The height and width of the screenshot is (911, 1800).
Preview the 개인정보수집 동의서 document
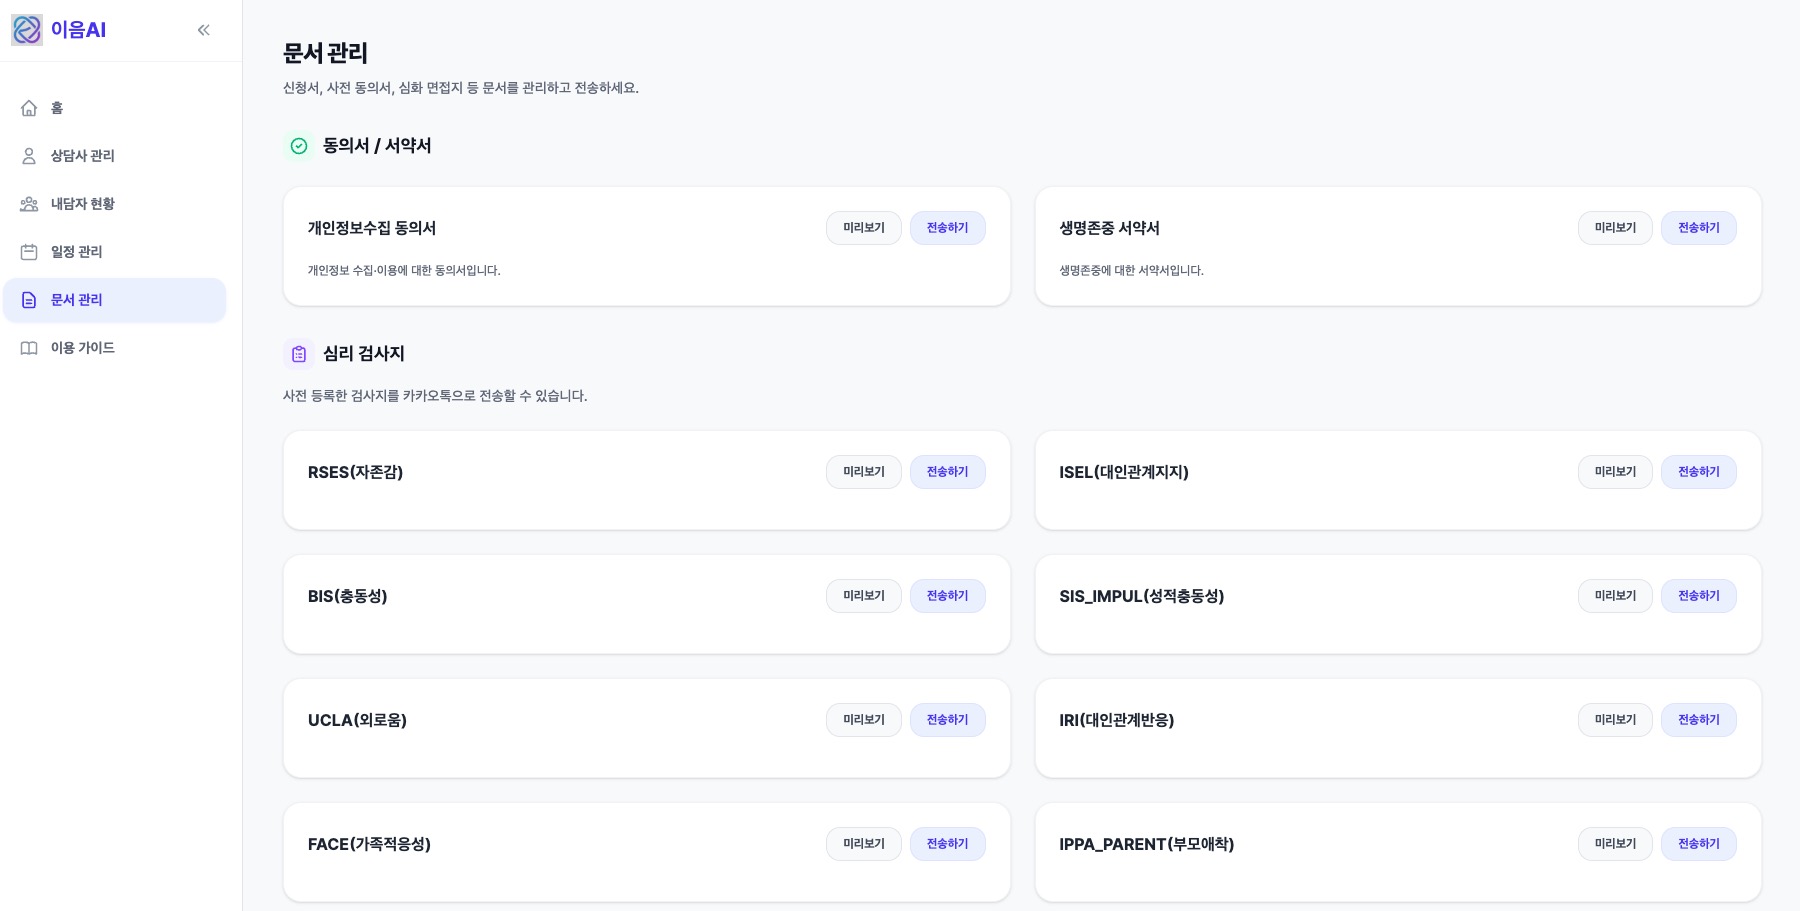tap(863, 228)
